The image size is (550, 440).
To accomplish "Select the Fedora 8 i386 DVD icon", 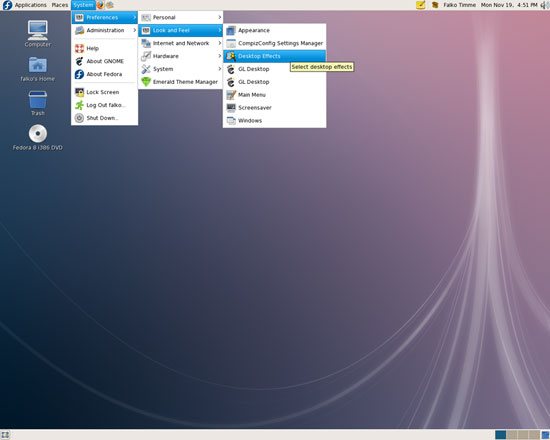I will pyautogui.click(x=38, y=138).
